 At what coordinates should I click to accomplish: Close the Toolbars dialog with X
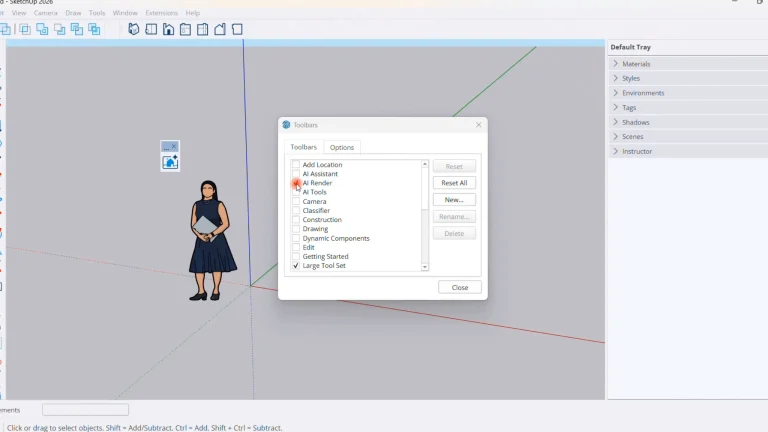click(479, 125)
